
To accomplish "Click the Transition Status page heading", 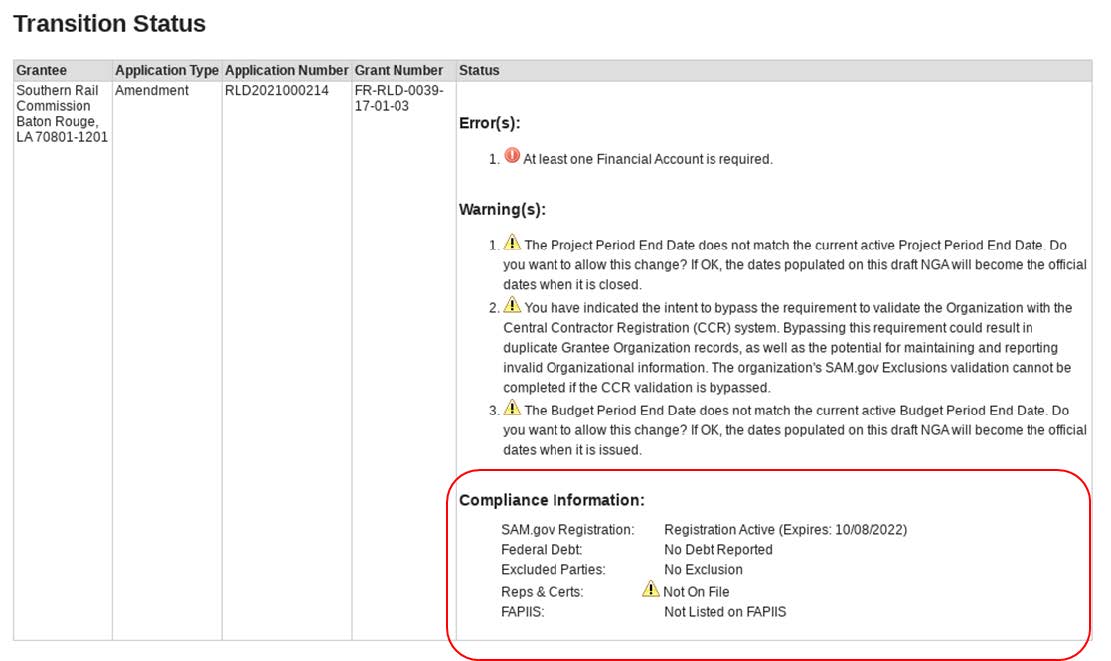I will click(110, 24).
